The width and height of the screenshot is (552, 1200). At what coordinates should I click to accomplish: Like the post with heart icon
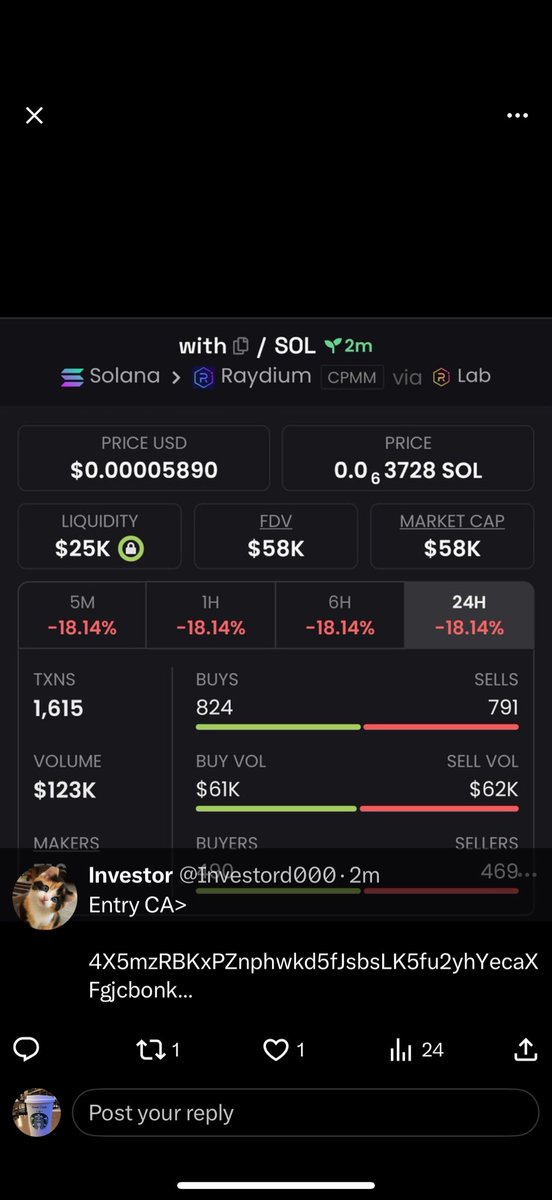tap(275, 1050)
